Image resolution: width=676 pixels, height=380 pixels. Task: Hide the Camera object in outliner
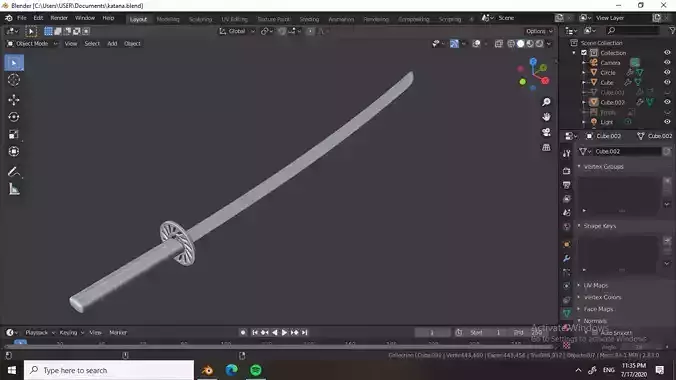pyautogui.click(x=667, y=63)
